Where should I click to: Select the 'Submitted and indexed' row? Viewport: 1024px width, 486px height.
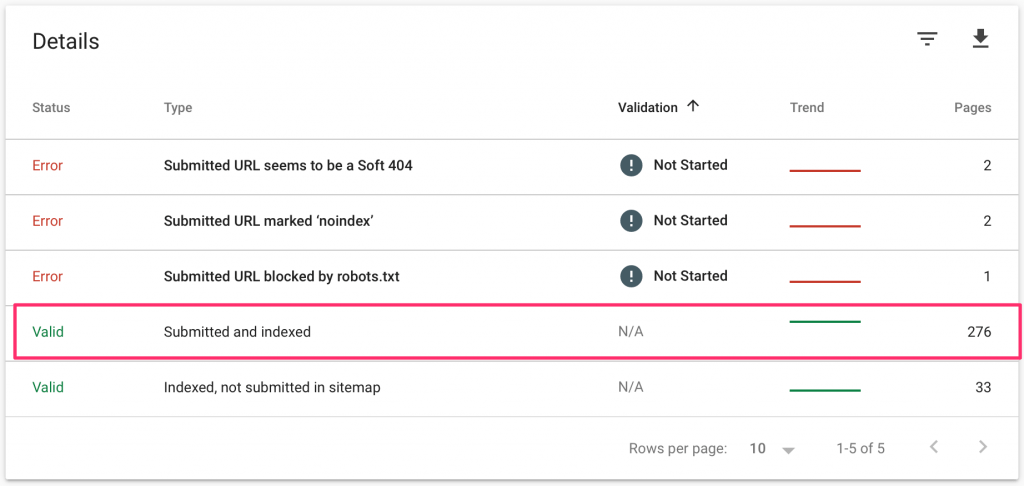[237, 332]
